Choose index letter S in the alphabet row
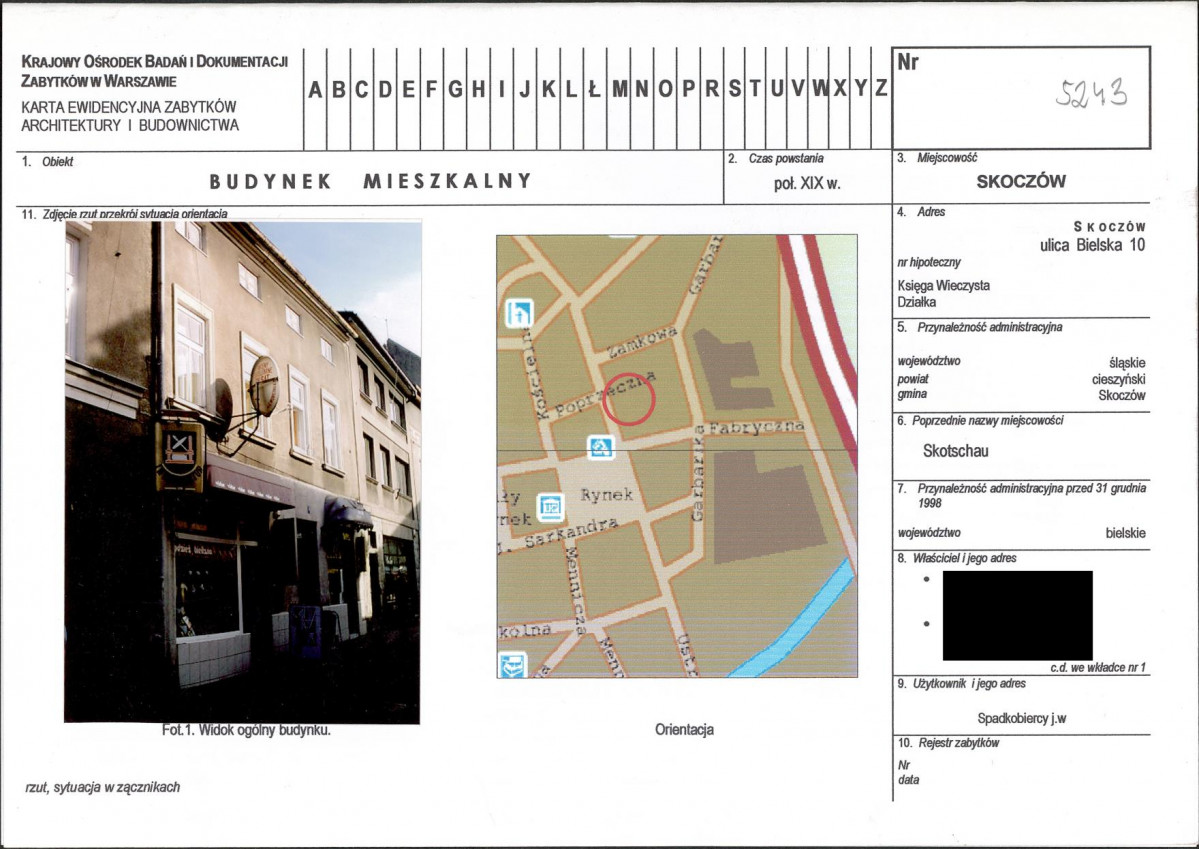Viewport: 1199px width, 849px height. coord(734,89)
